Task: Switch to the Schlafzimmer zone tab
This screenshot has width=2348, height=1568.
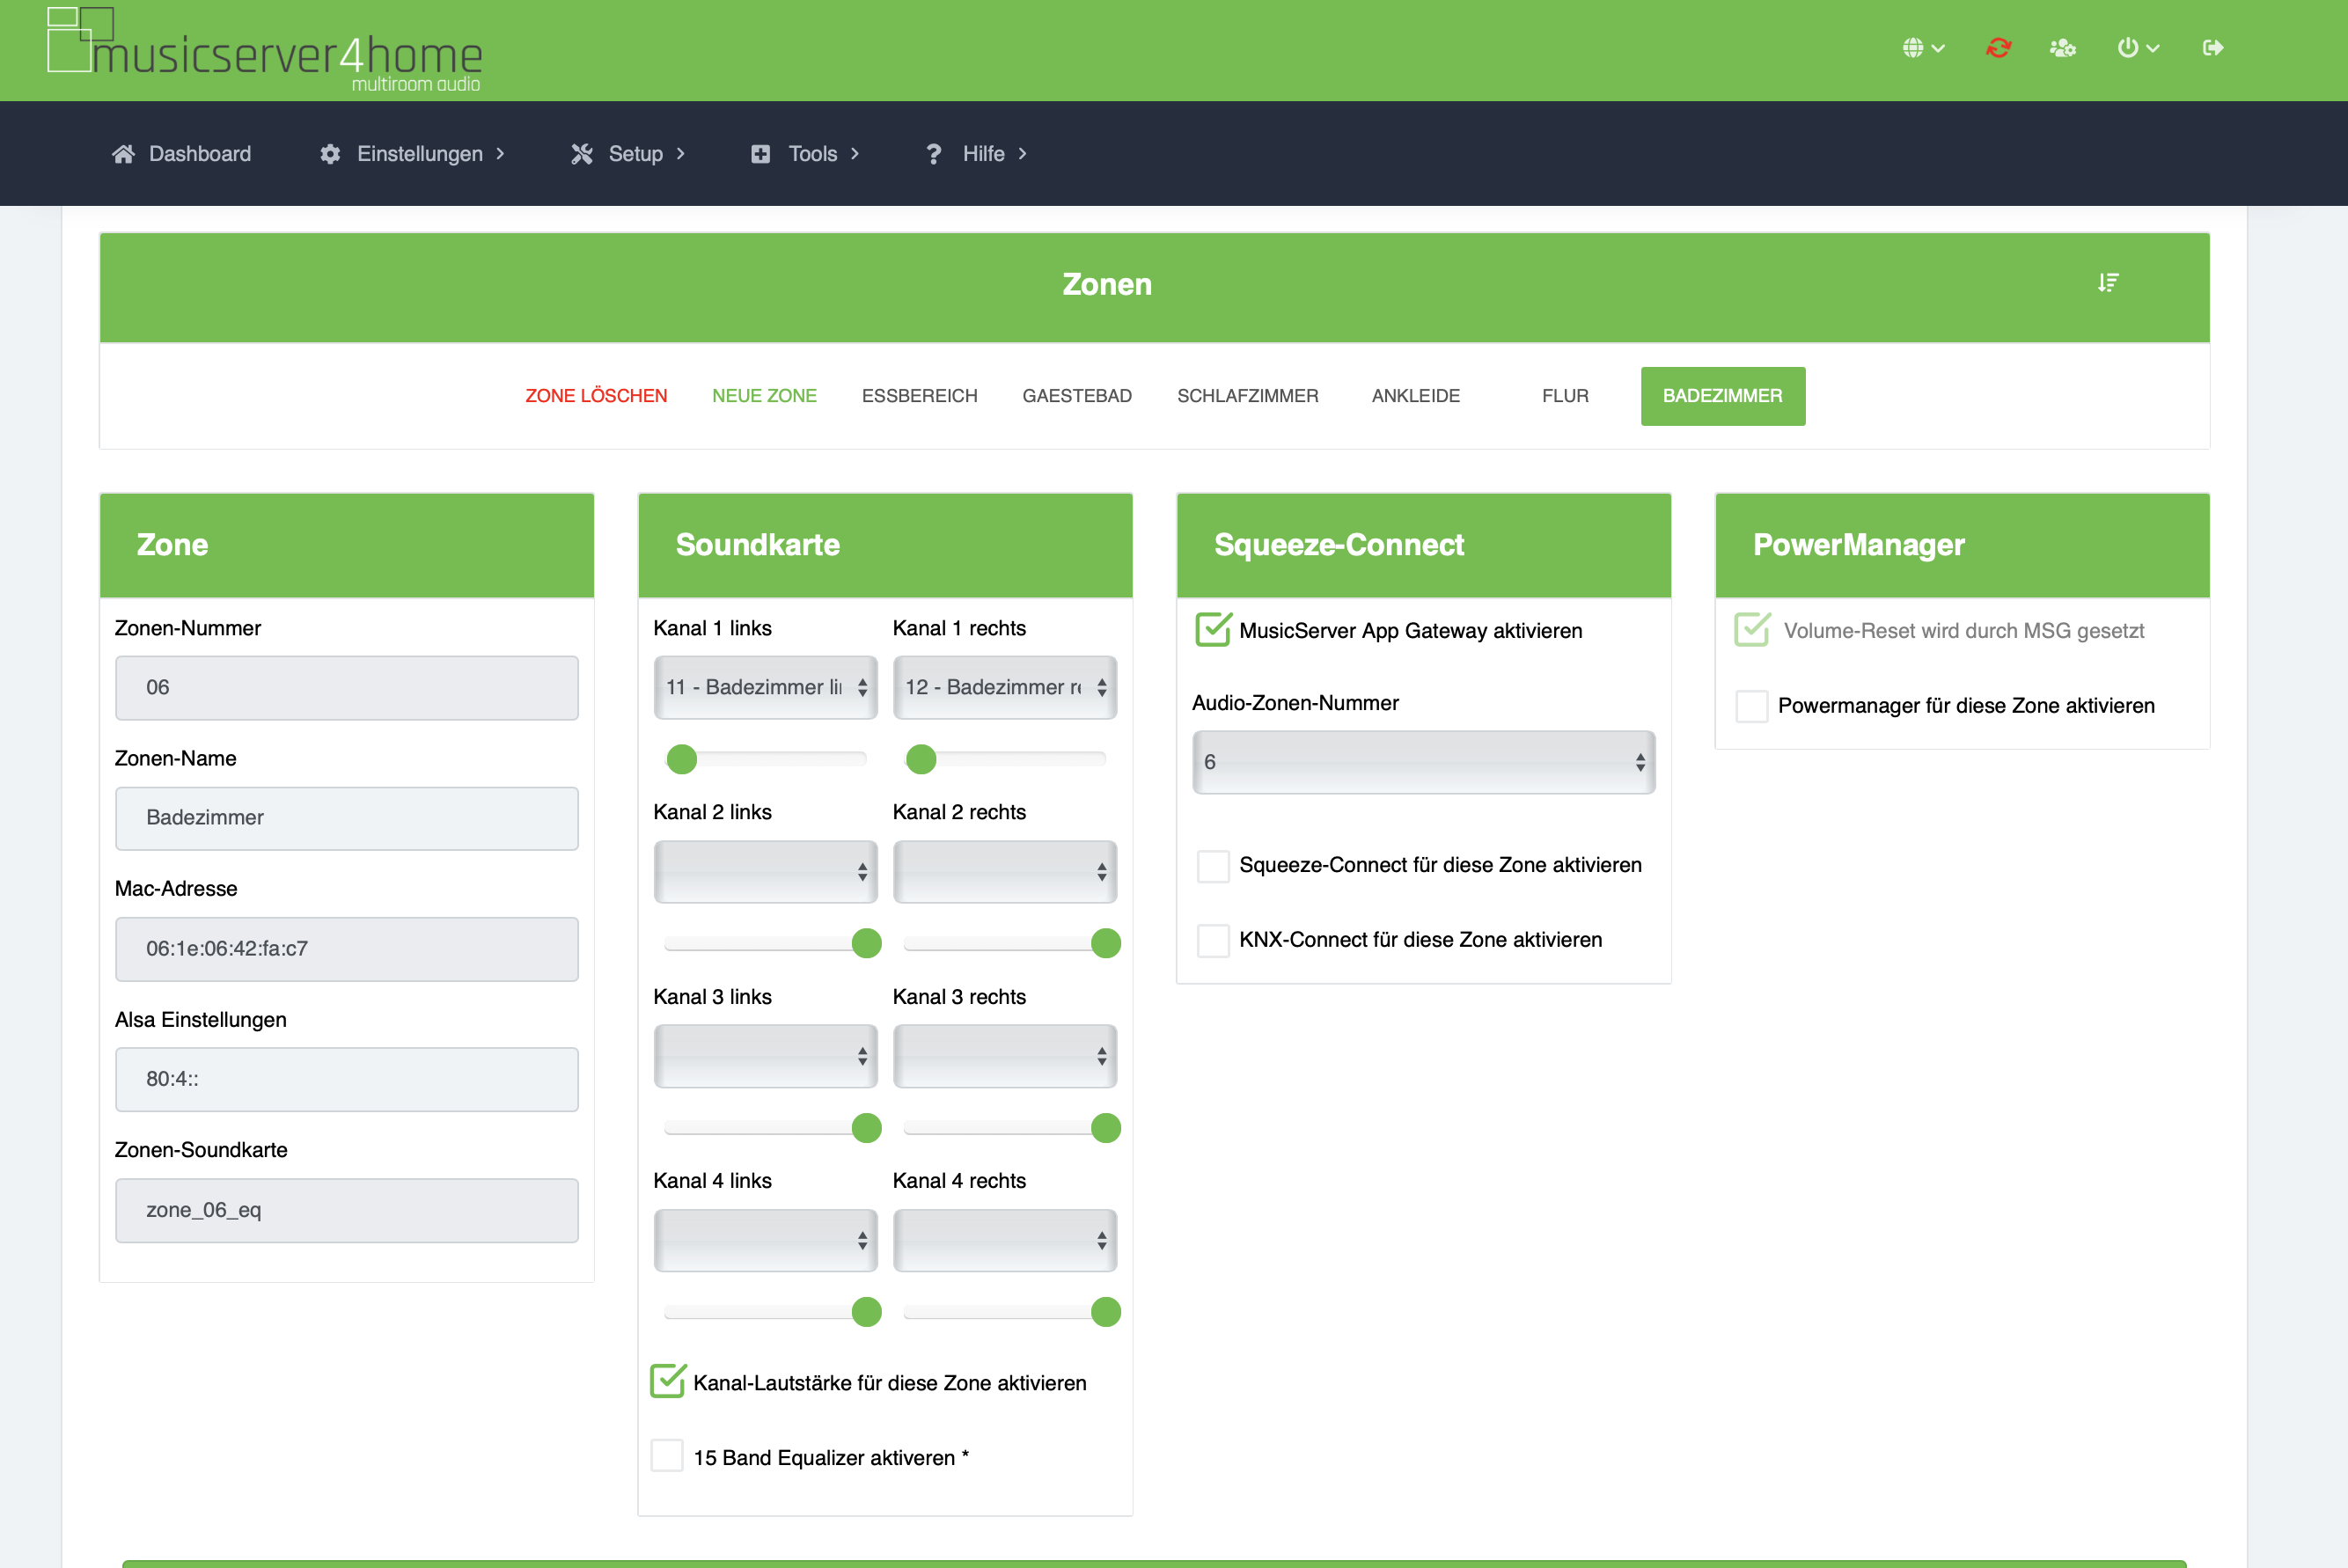Action: (1247, 396)
